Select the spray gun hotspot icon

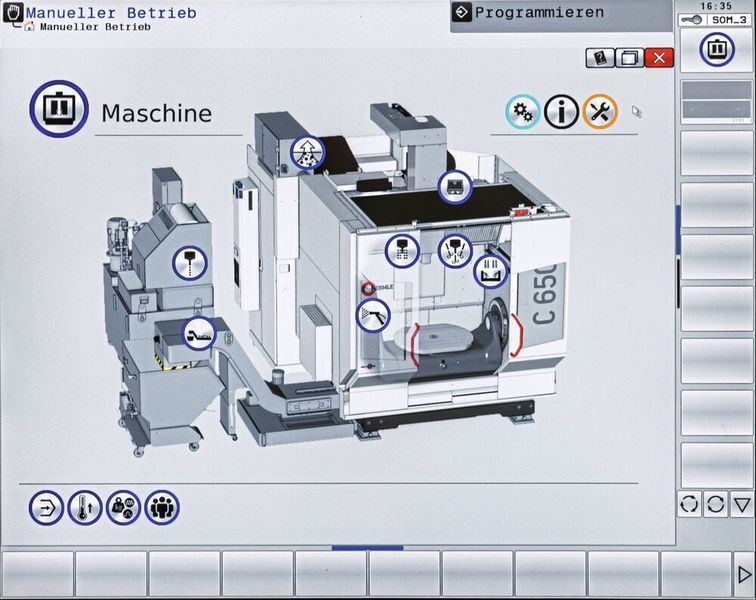tap(373, 315)
